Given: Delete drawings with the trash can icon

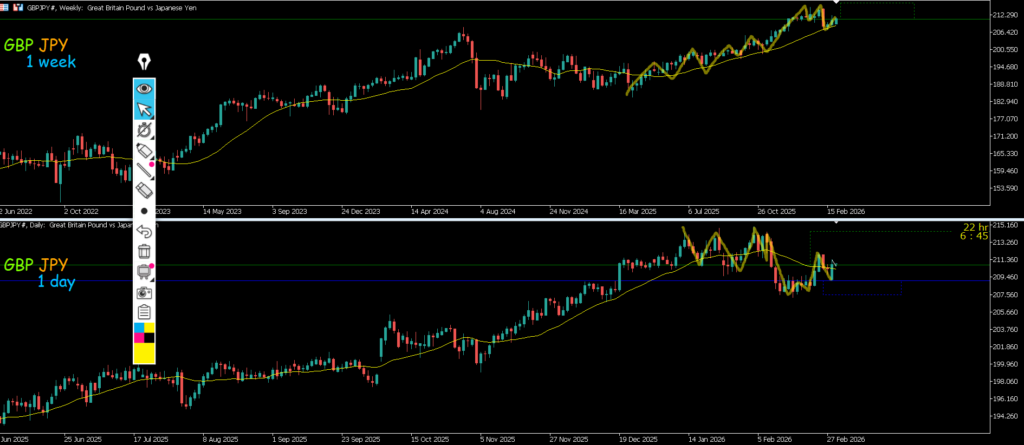Looking at the screenshot, I should [x=144, y=251].
